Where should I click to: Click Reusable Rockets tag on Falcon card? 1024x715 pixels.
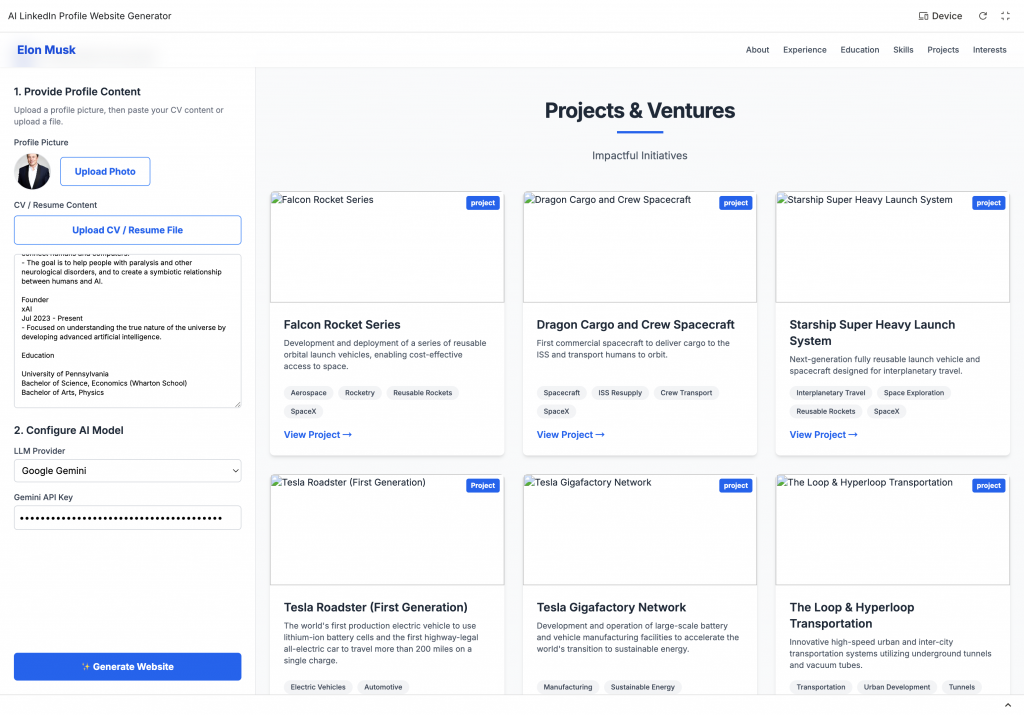point(423,393)
